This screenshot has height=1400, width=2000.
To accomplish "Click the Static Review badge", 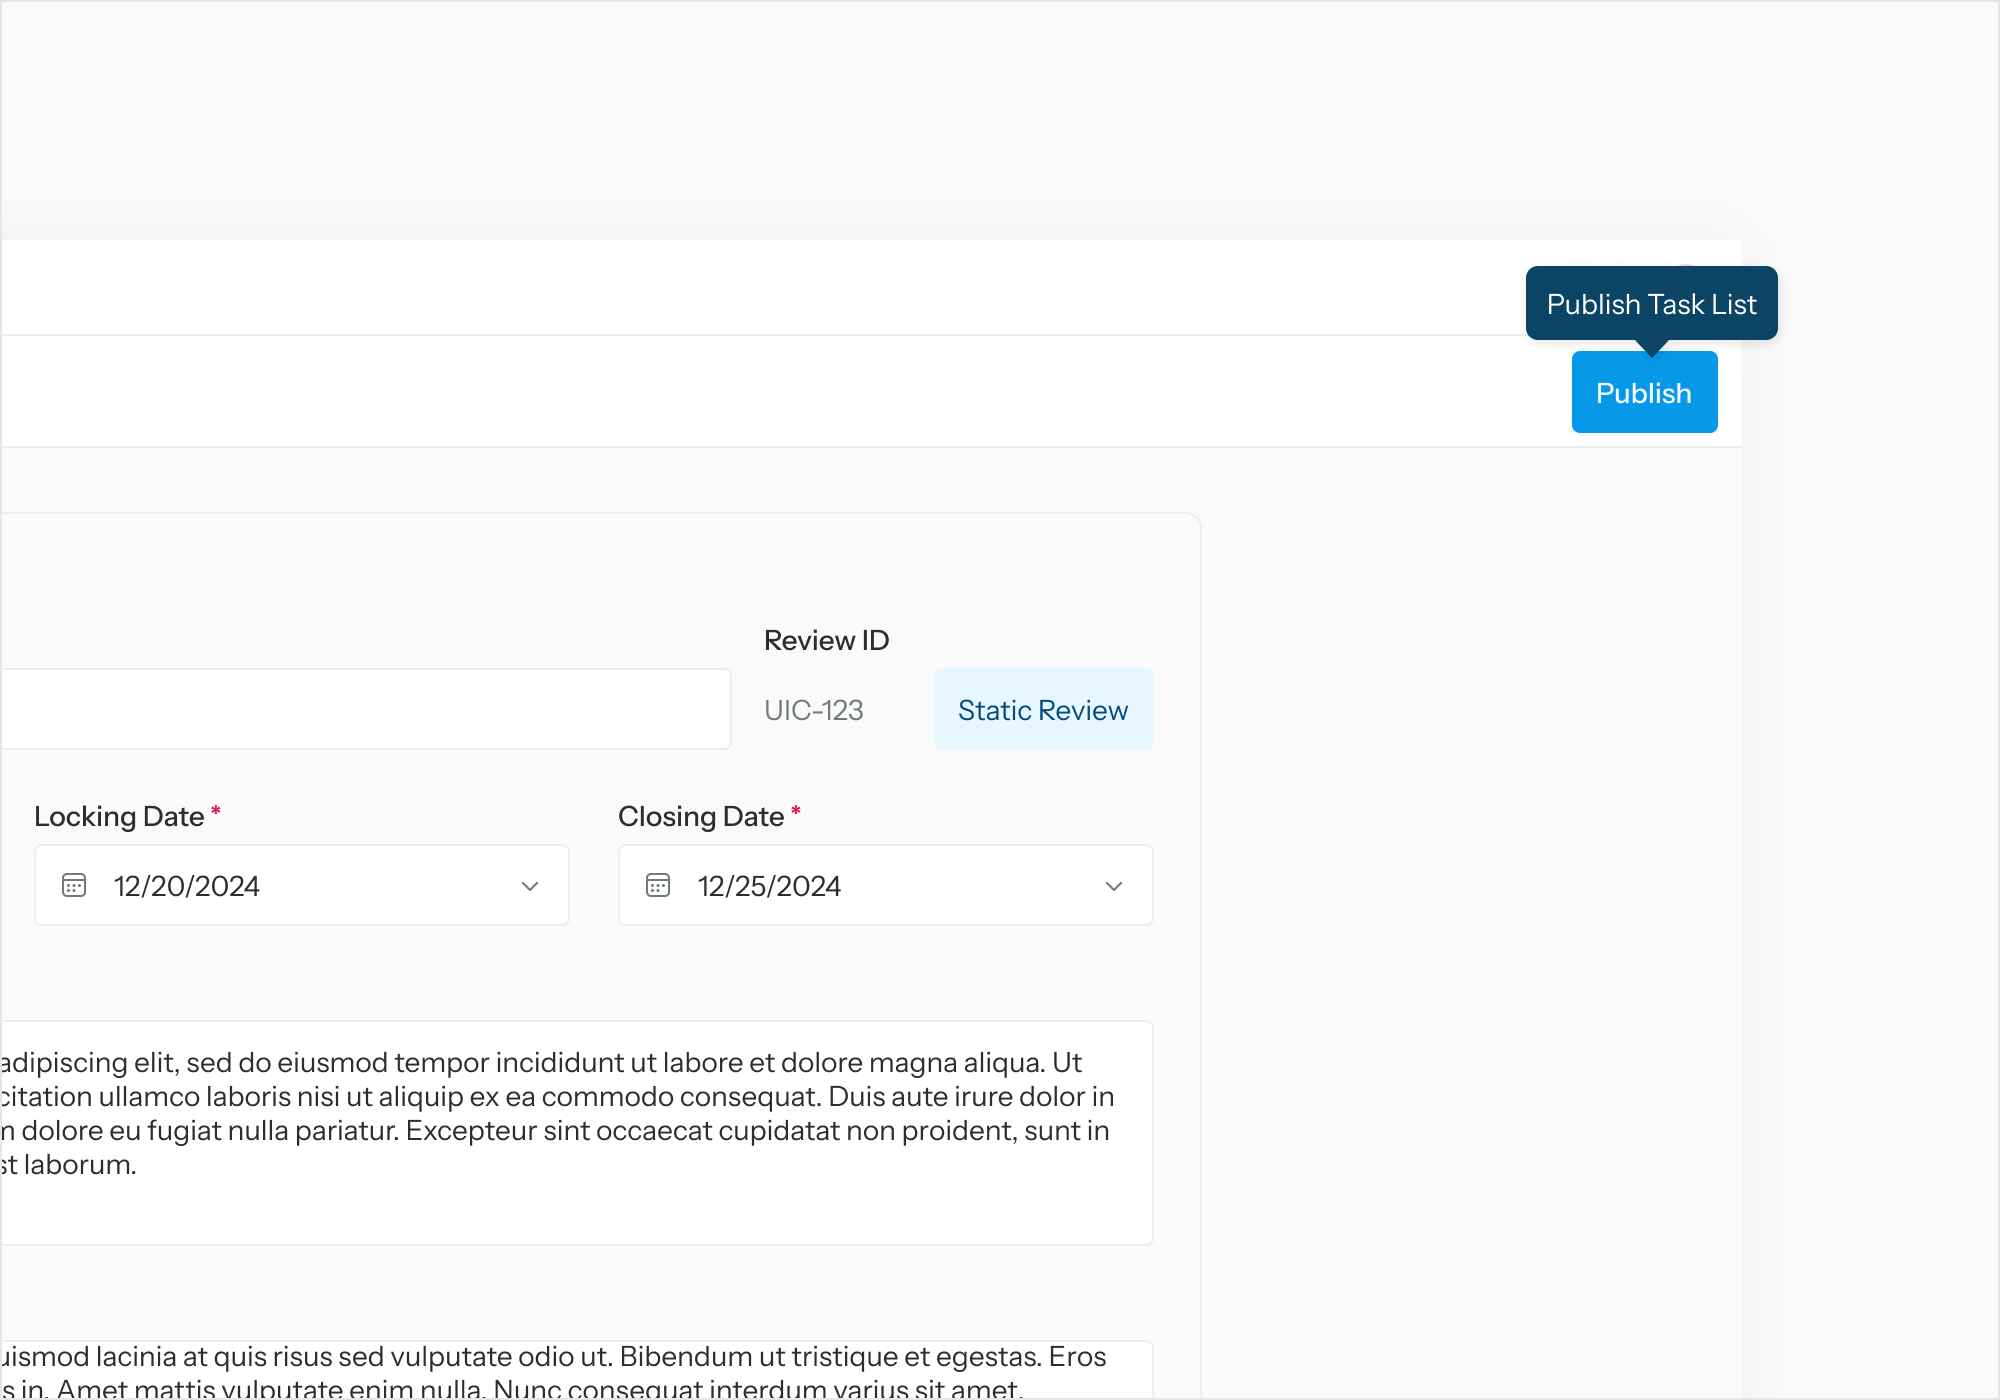I will 1043,709.
